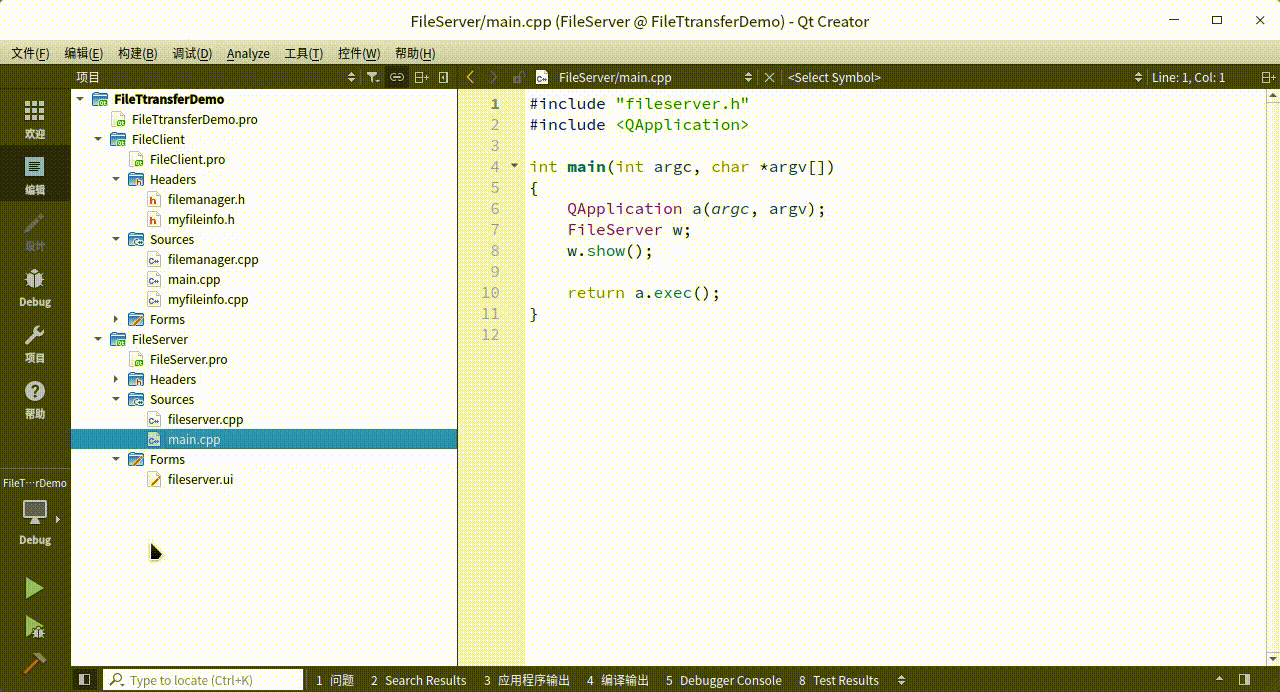Show the 3 应用程序输出 pane

click(x=527, y=680)
